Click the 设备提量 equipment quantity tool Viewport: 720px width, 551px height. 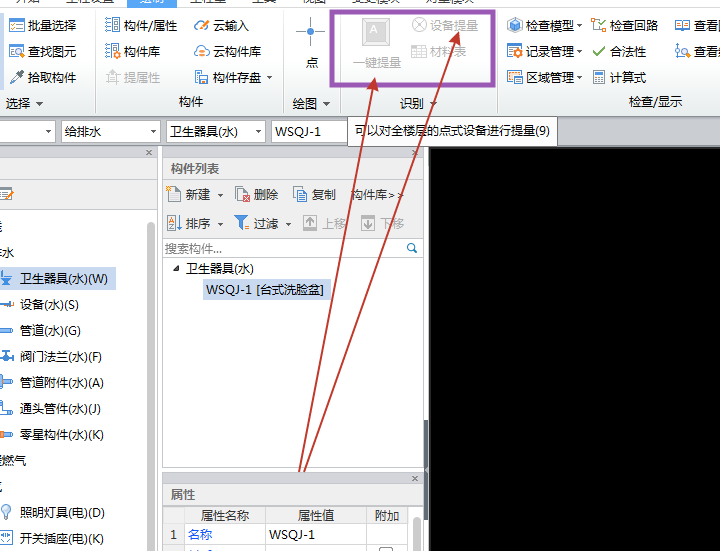pyautogui.click(x=444, y=25)
